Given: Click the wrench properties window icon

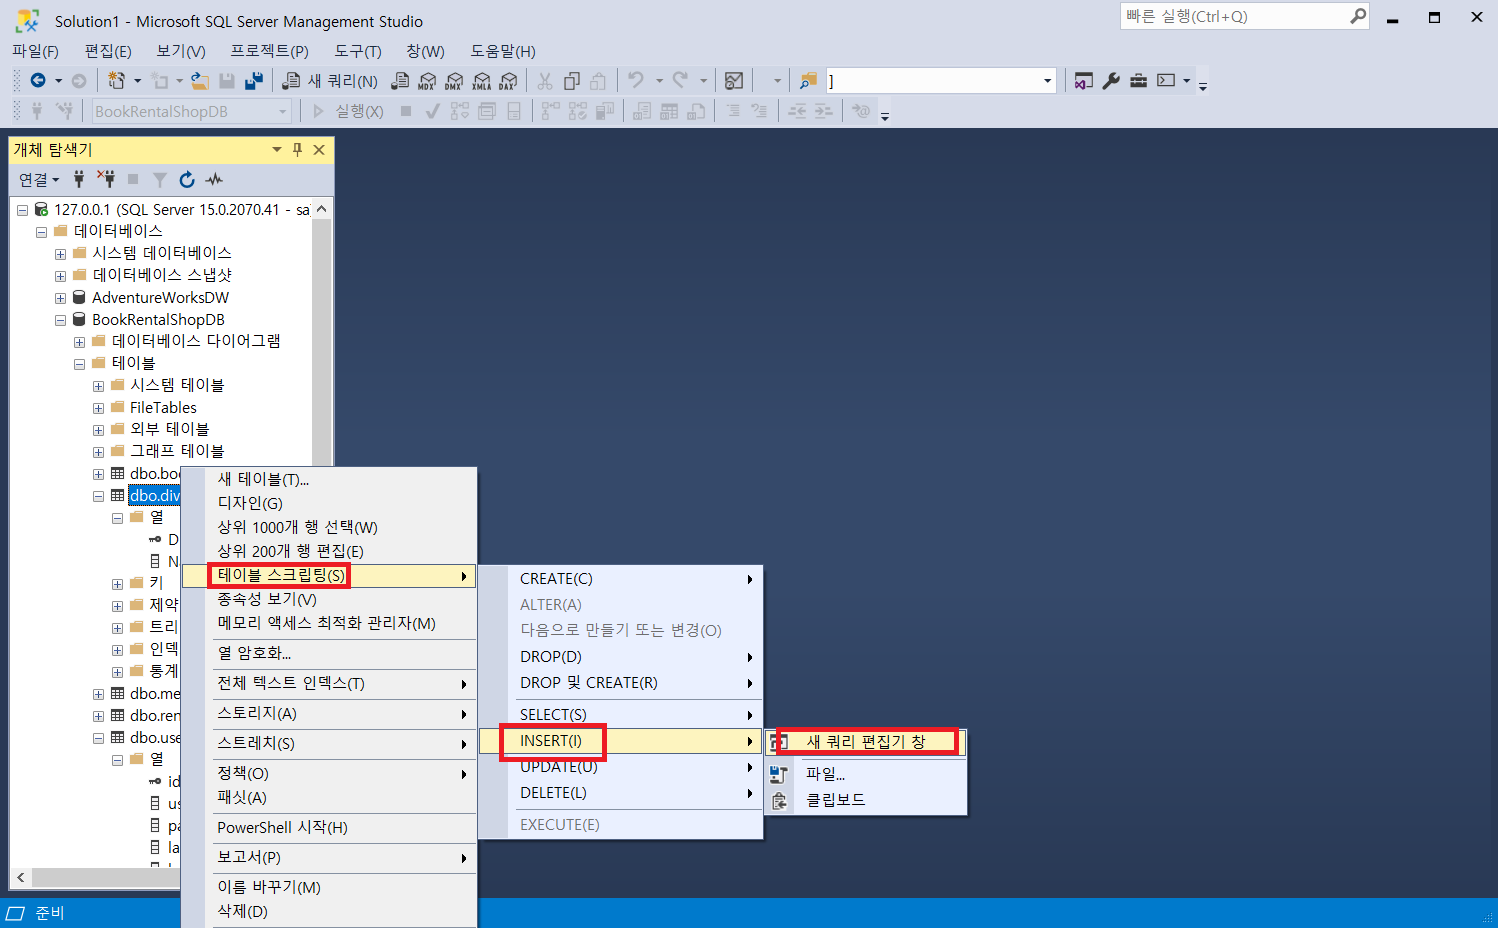Looking at the screenshot, I should [1111, 80].
